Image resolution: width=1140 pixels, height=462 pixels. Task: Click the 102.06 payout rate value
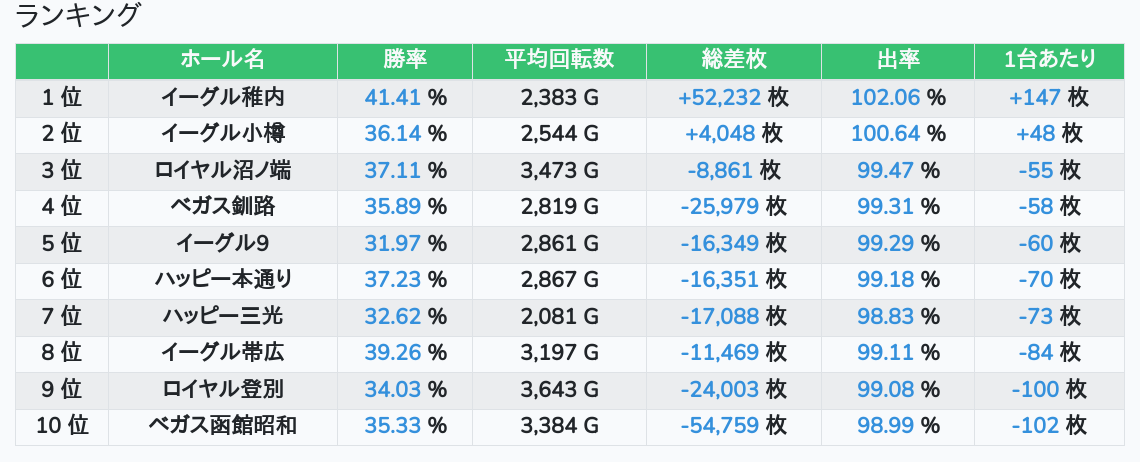886,98
